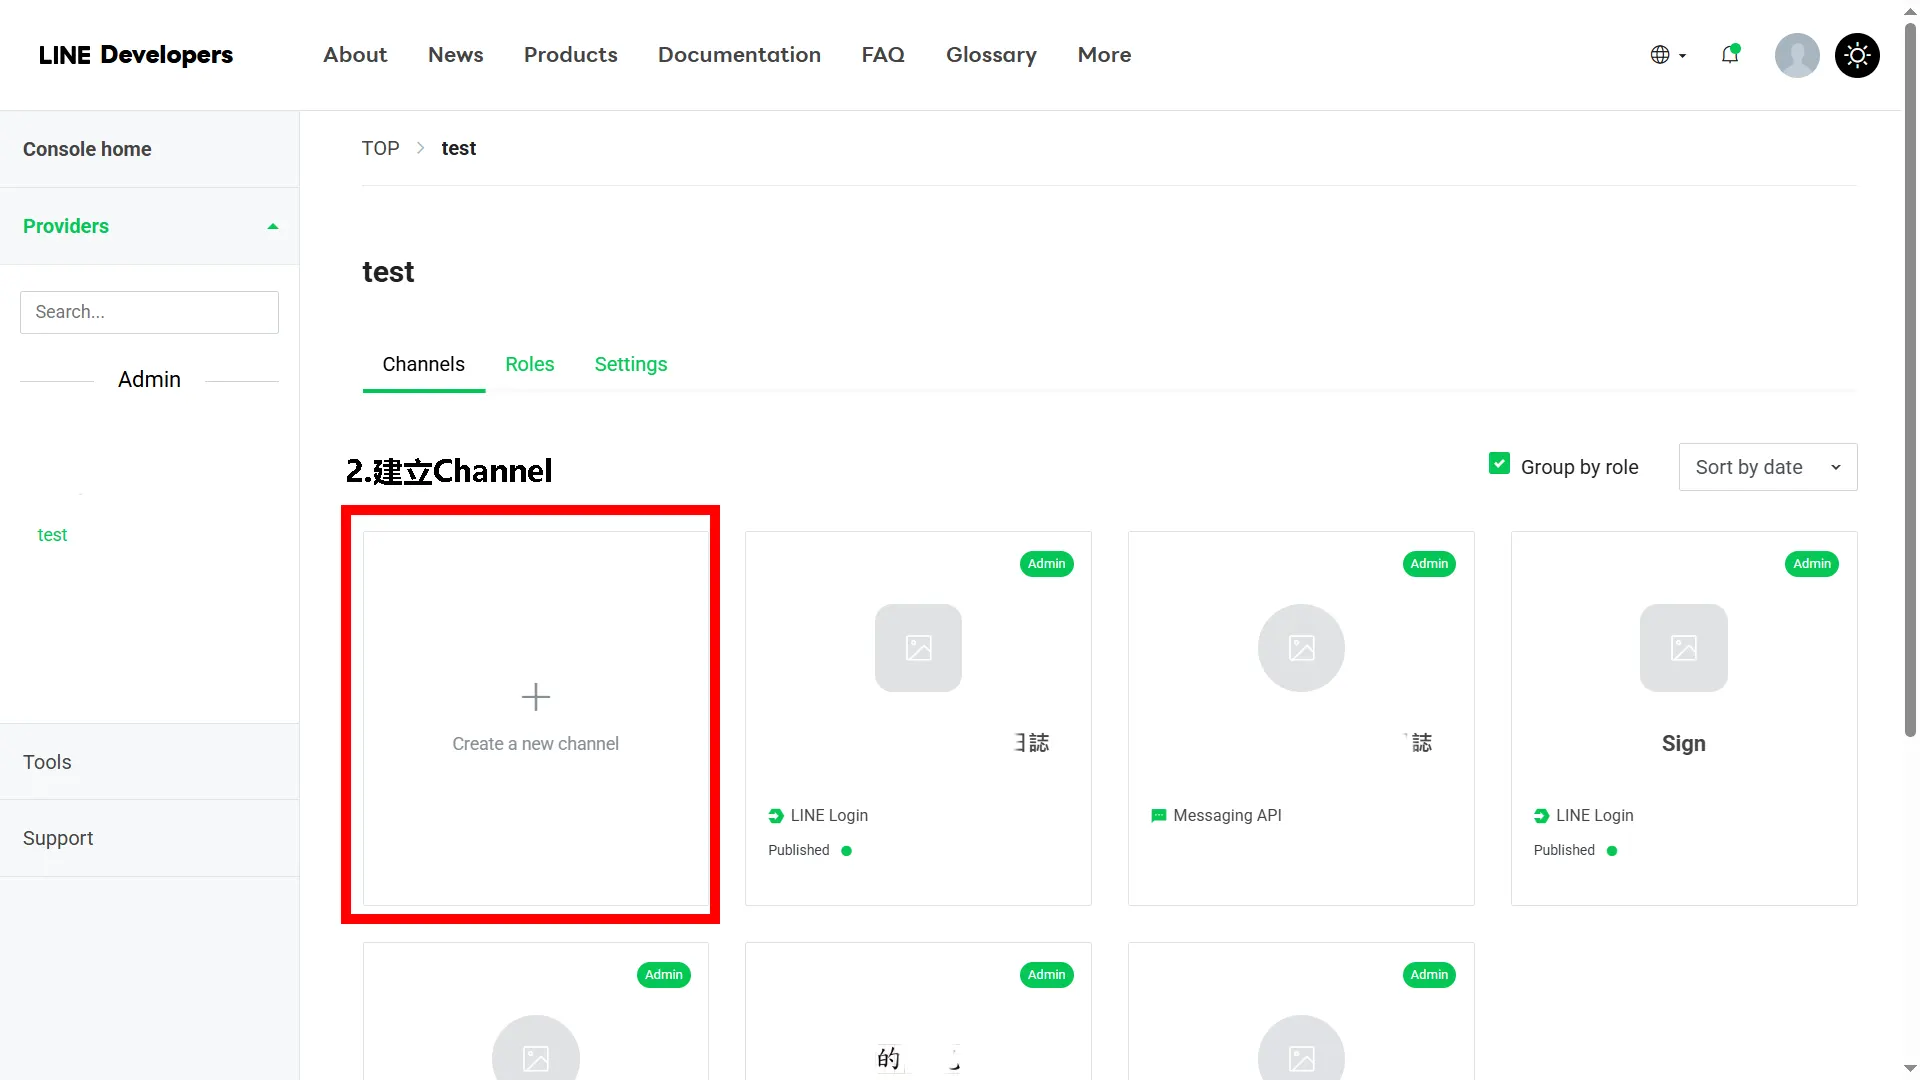The height and width of the screenshot is (1080, 1920).
Task: Toggle the light/dark theme with the sun icon
Action: (1857, 55)
